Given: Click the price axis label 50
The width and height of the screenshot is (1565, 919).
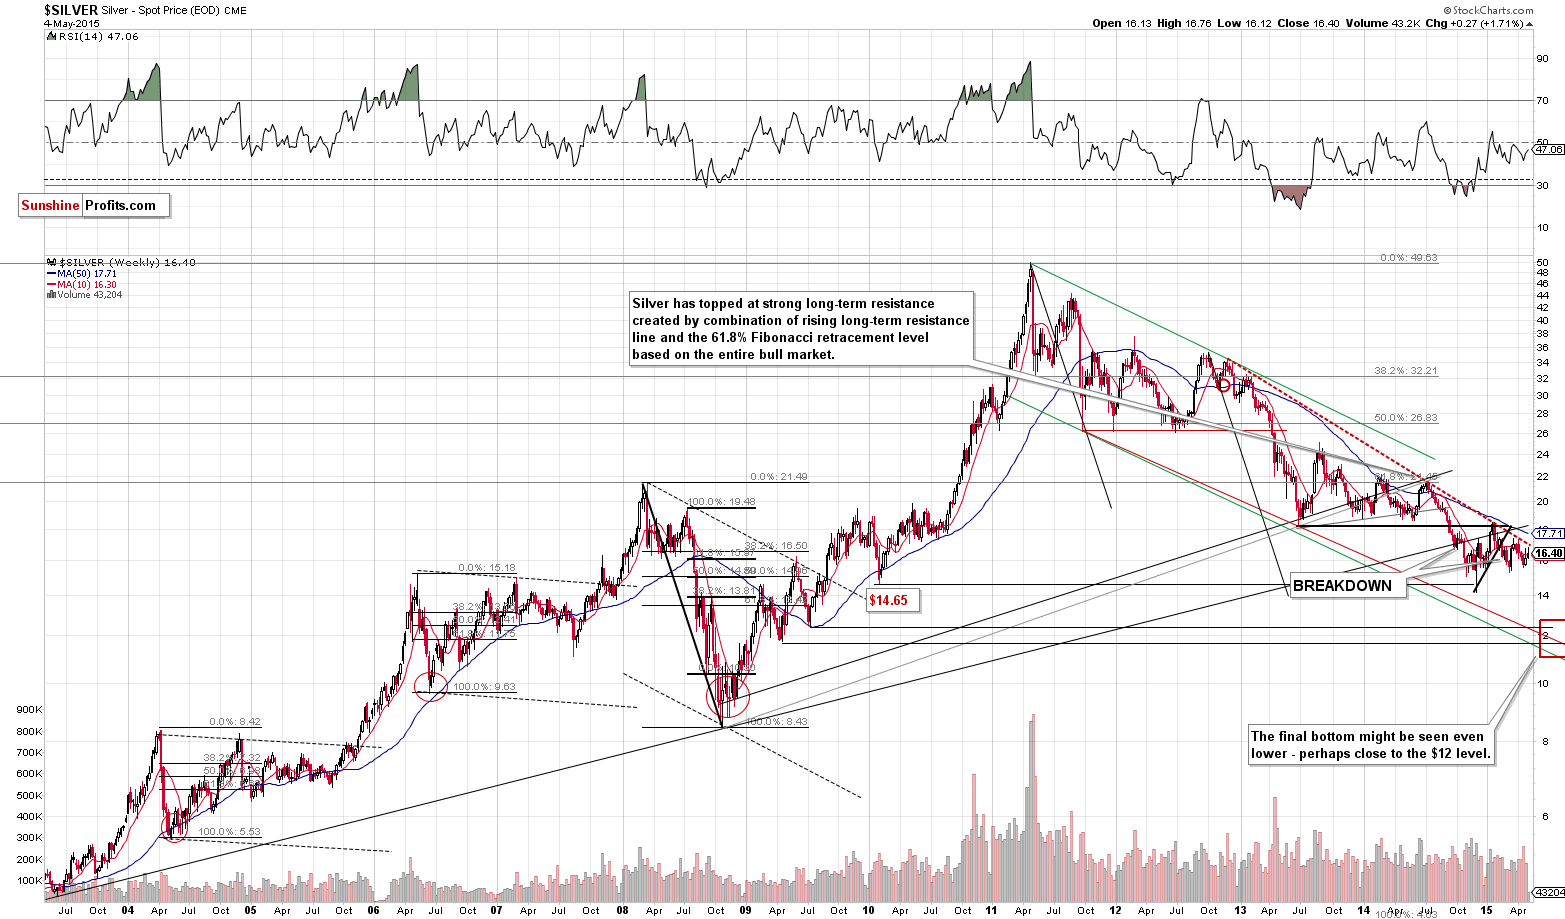Looking at the screenshot, I should coord(1543,263).
